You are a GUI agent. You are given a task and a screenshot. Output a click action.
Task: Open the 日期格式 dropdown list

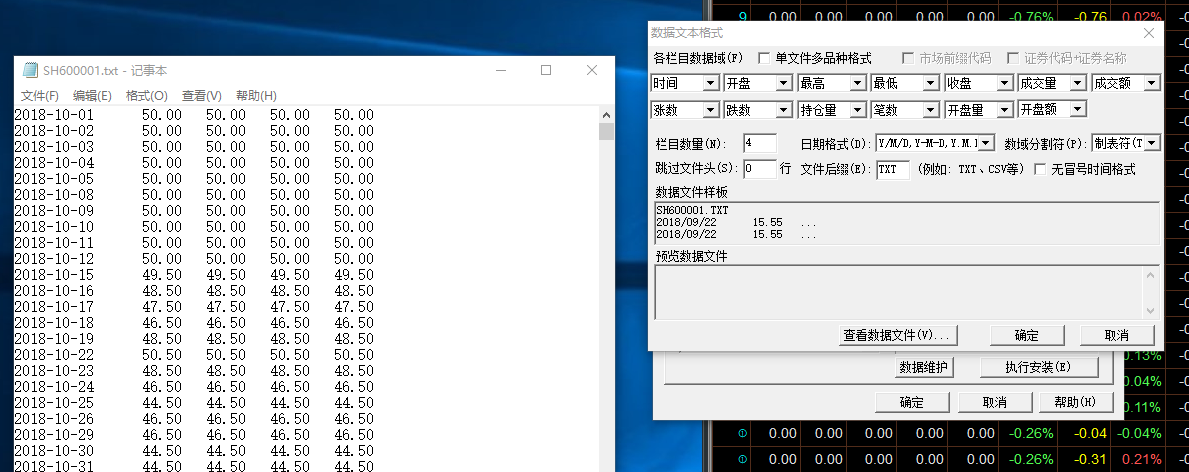986,143
